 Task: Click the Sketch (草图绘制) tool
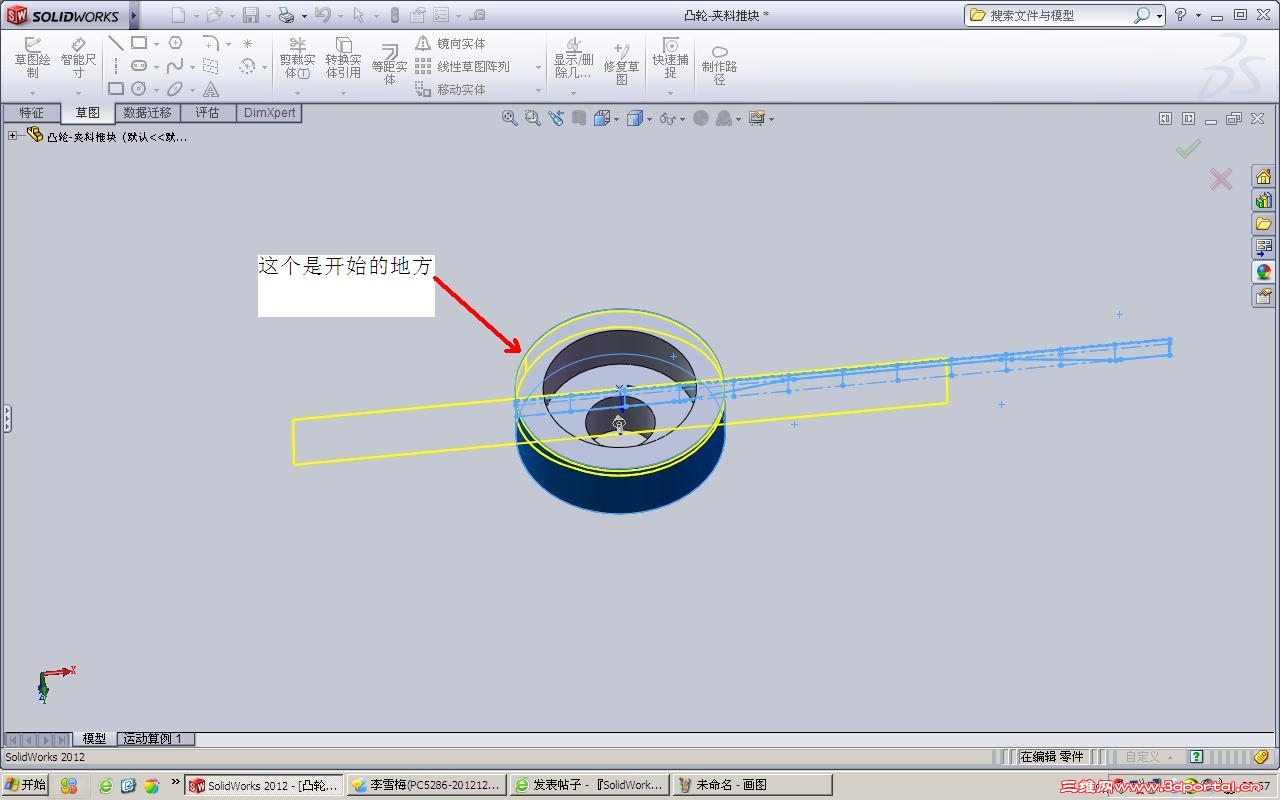pos(32,58)
